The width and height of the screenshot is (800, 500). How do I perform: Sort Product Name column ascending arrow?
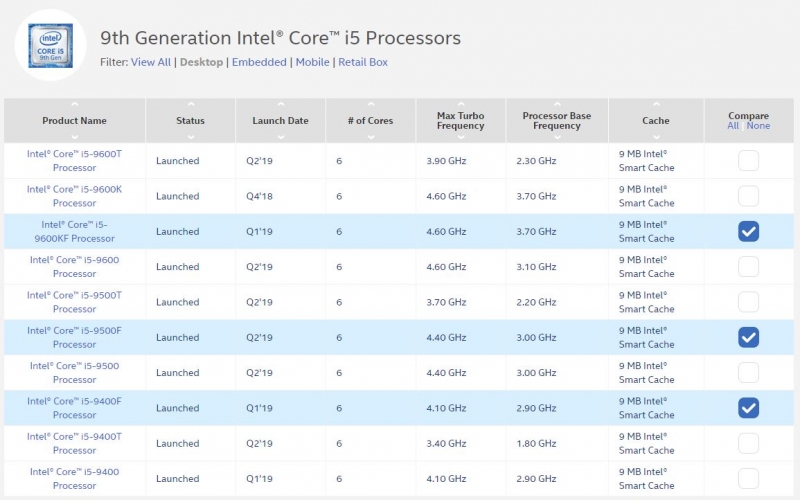pyautogui.click(x=74, y=105)
